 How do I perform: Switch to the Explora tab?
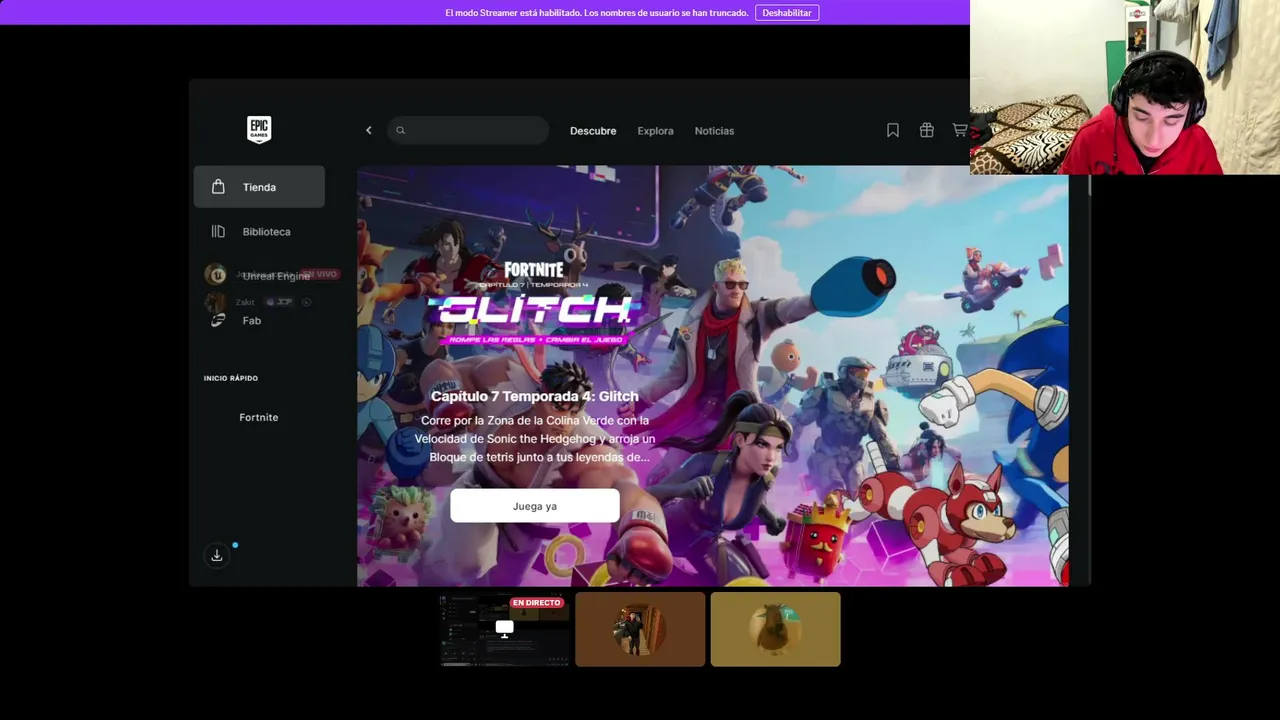click(656, 131)
